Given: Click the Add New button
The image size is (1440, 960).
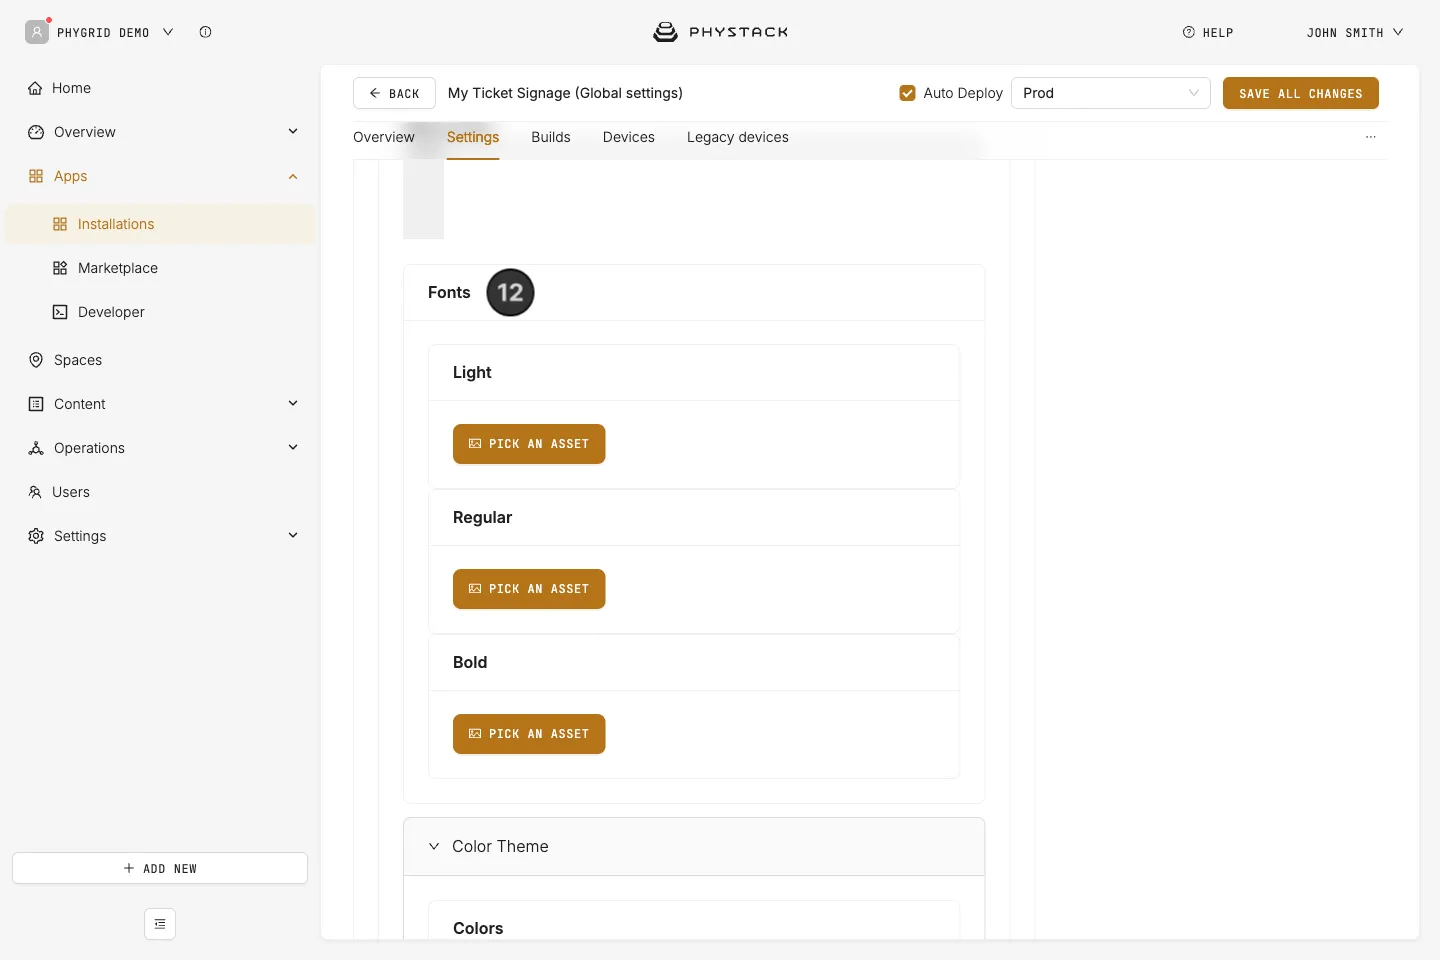Looking at the screenshot, I should (160, 868).
